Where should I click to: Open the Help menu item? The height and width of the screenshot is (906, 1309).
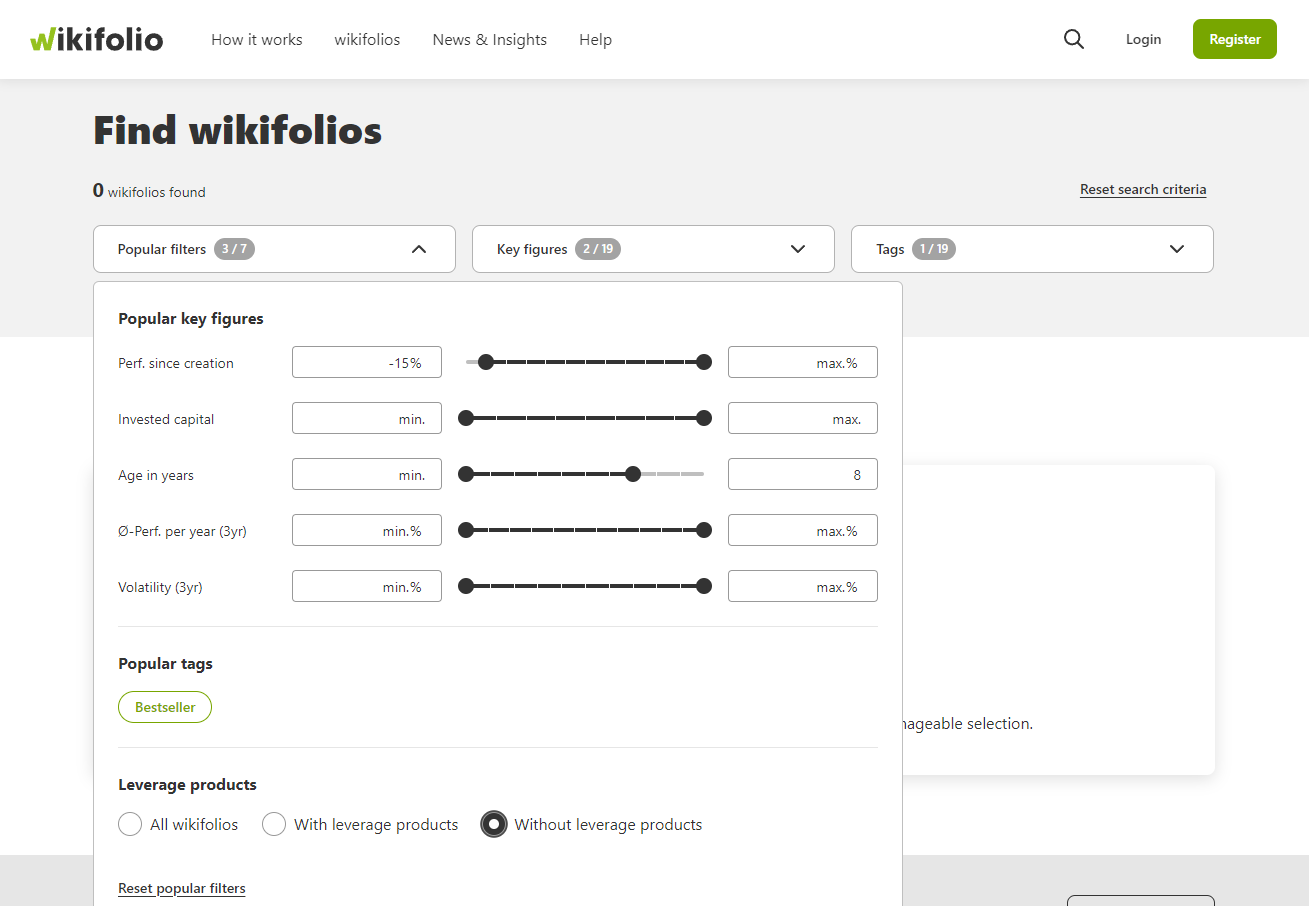[595, 39]
